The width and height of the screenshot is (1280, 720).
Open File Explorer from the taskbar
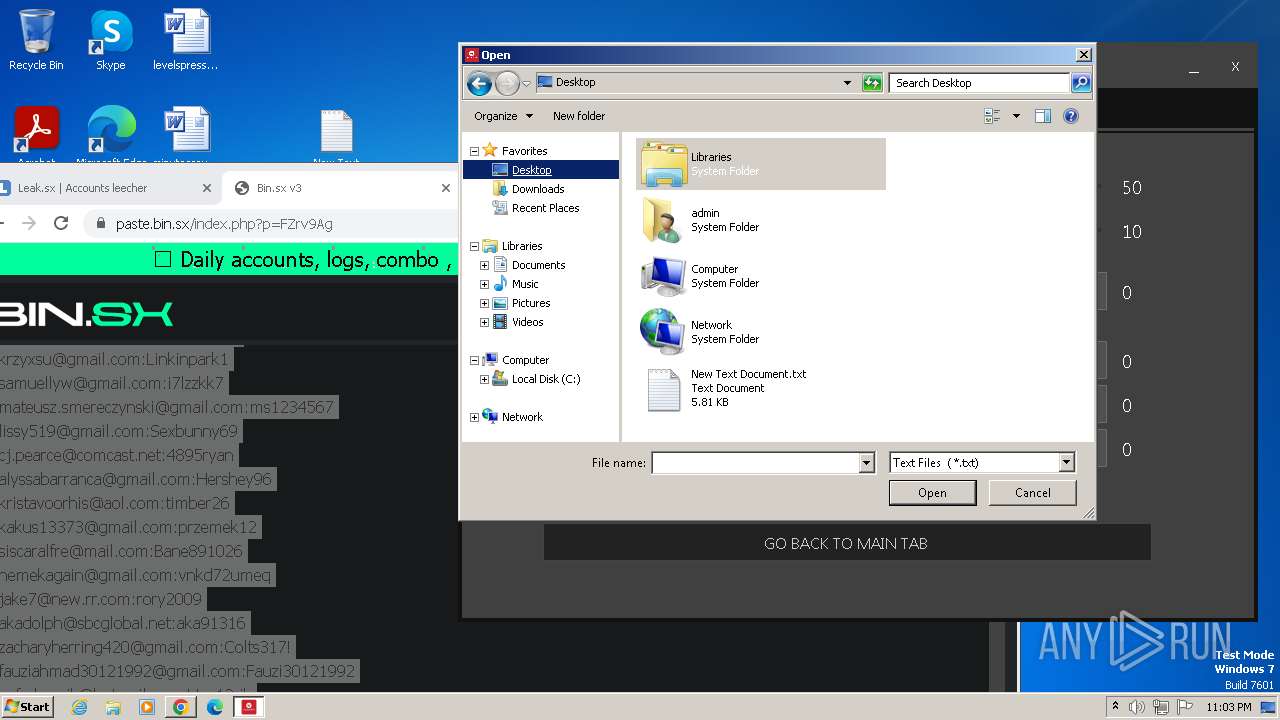tap(113, 707)
